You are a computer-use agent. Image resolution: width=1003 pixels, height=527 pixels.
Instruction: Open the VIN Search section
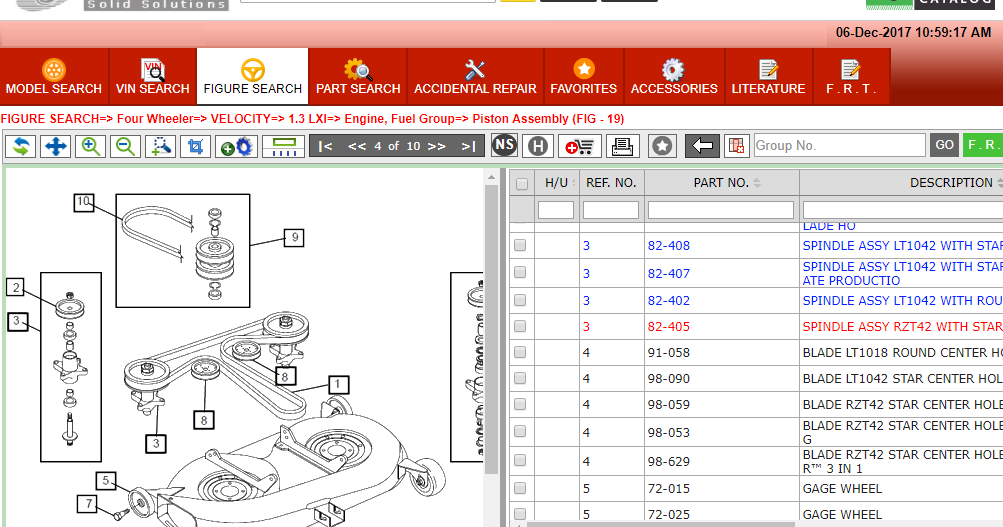(153, 77)
